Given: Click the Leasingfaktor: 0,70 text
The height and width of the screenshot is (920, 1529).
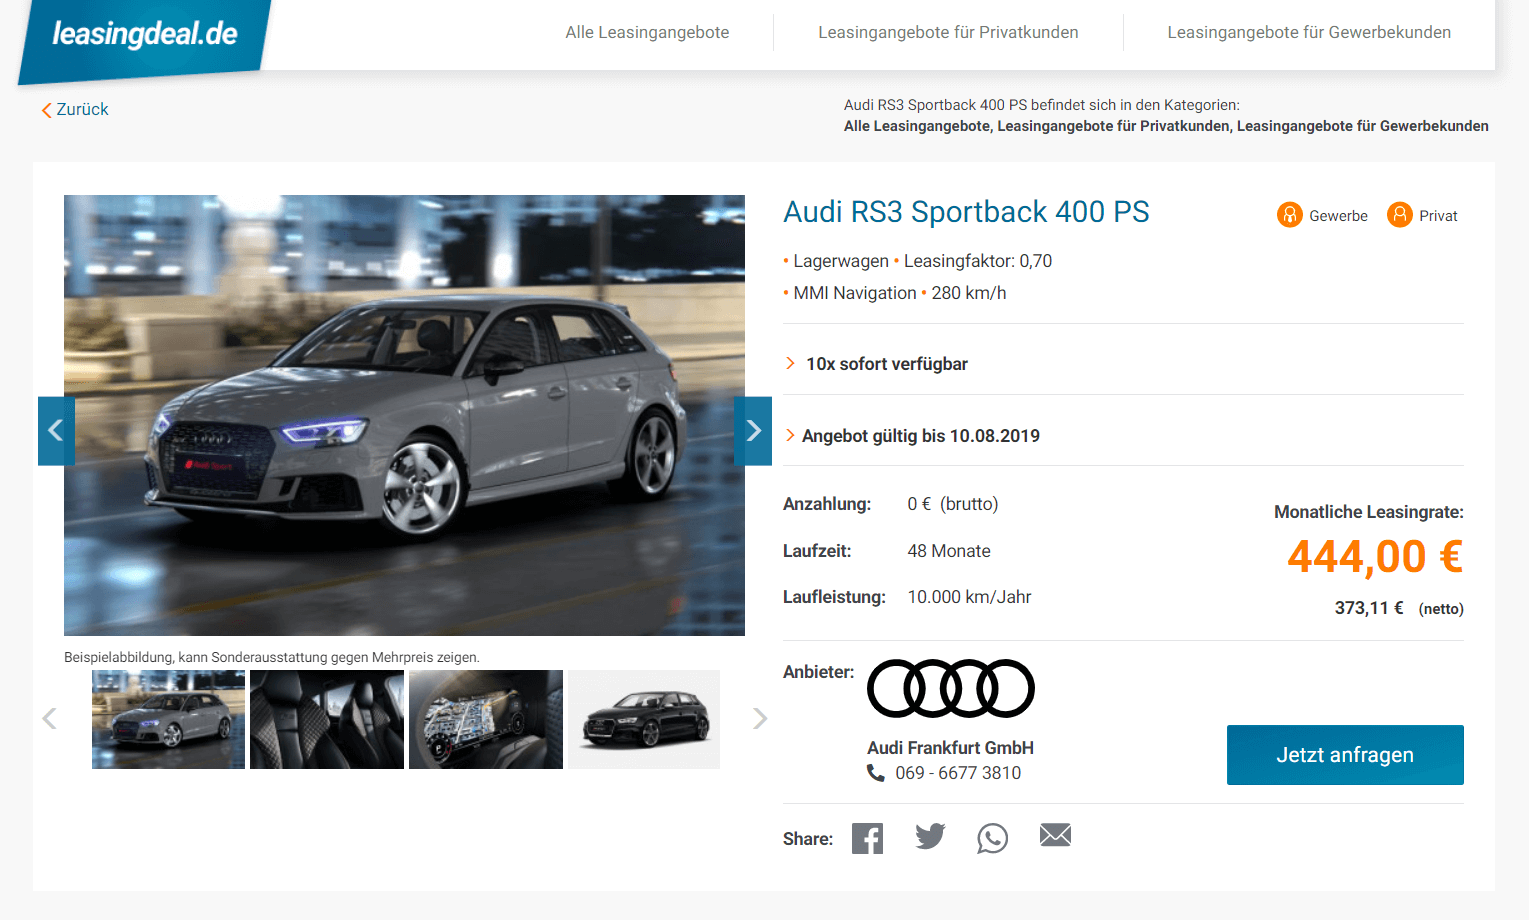Looking at the screenshot, I should pyautogui.click(x=978, y=261).
